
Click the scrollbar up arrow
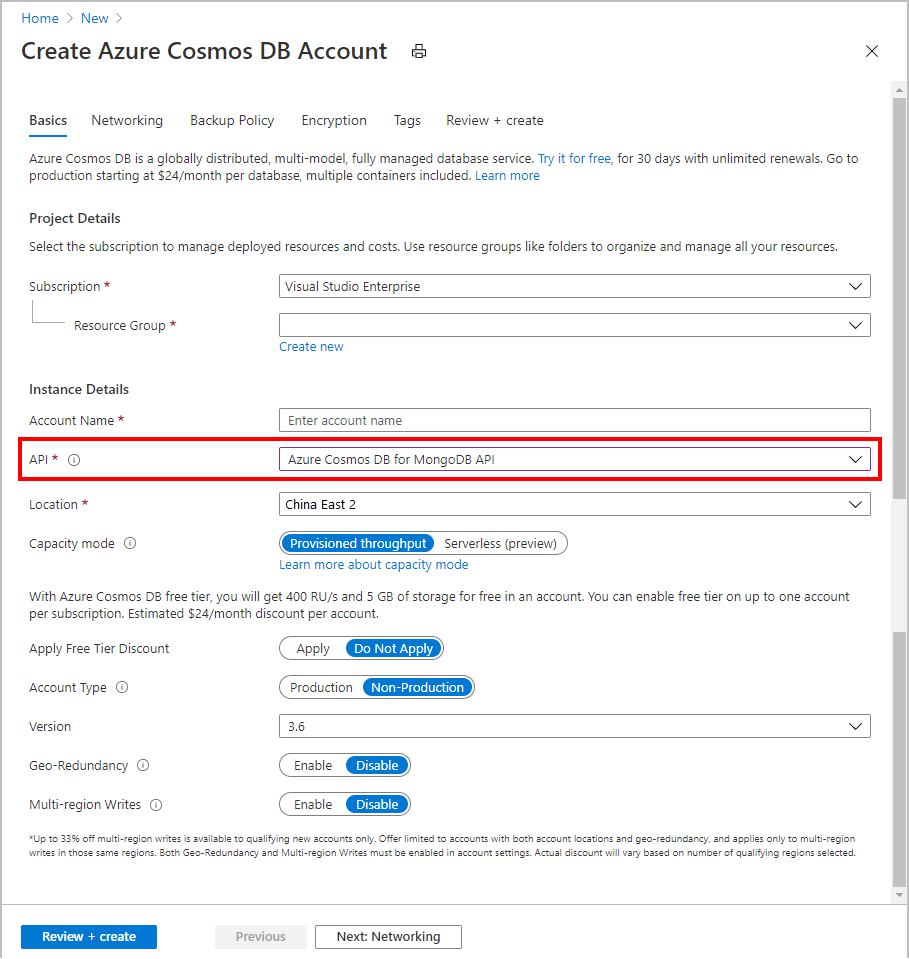(899, 90)
